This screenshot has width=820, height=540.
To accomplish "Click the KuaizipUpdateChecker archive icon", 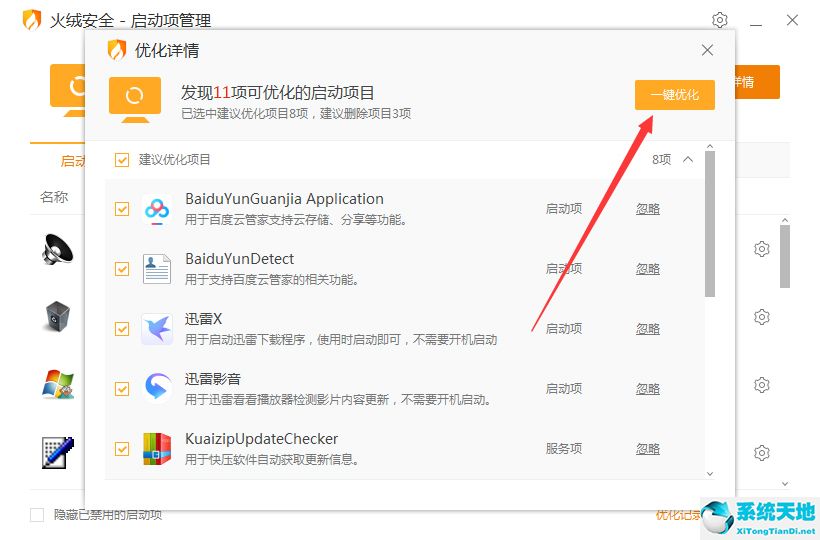I will (157, 449).
